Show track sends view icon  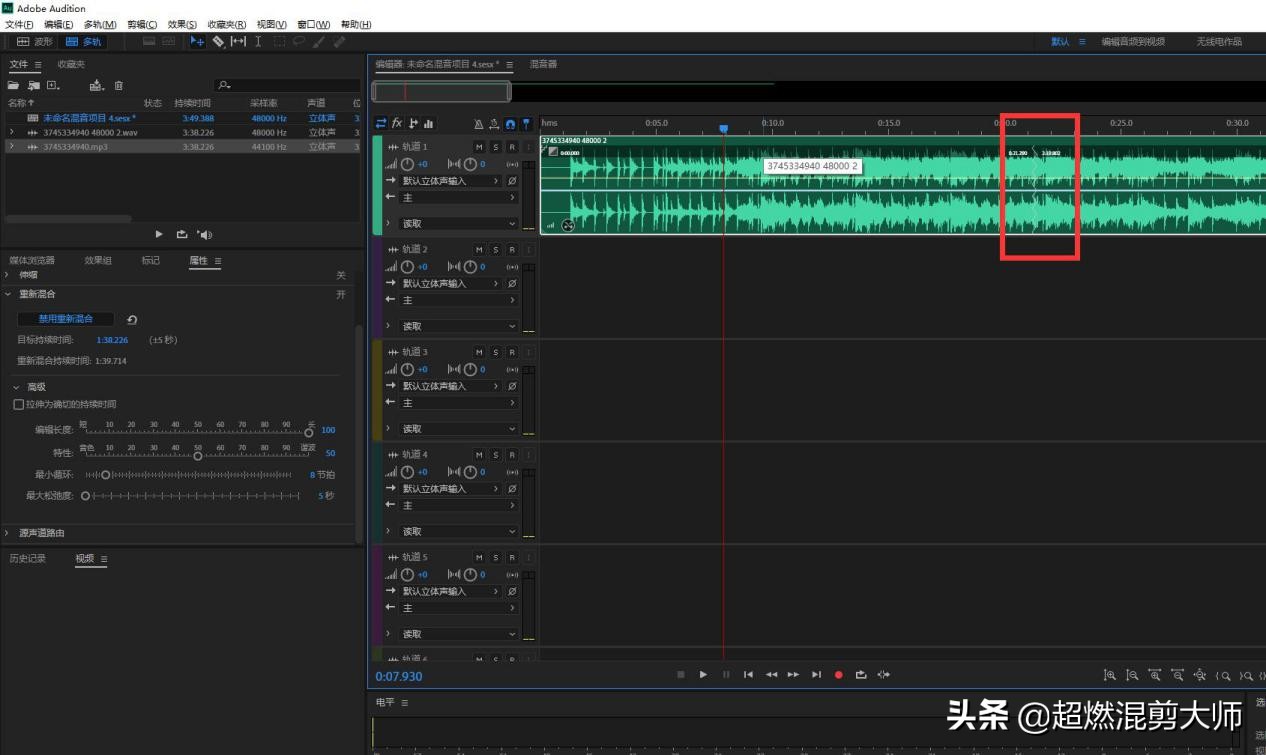click(413, 124)
